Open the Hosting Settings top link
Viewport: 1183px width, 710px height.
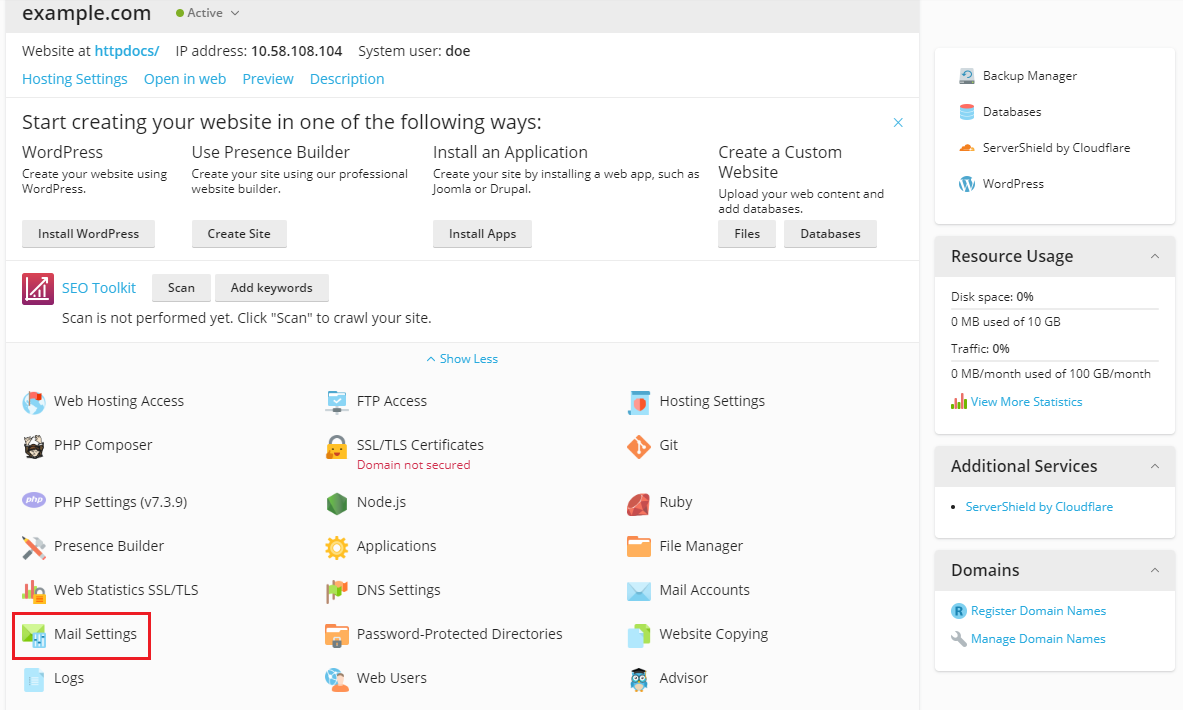[75, 79]
